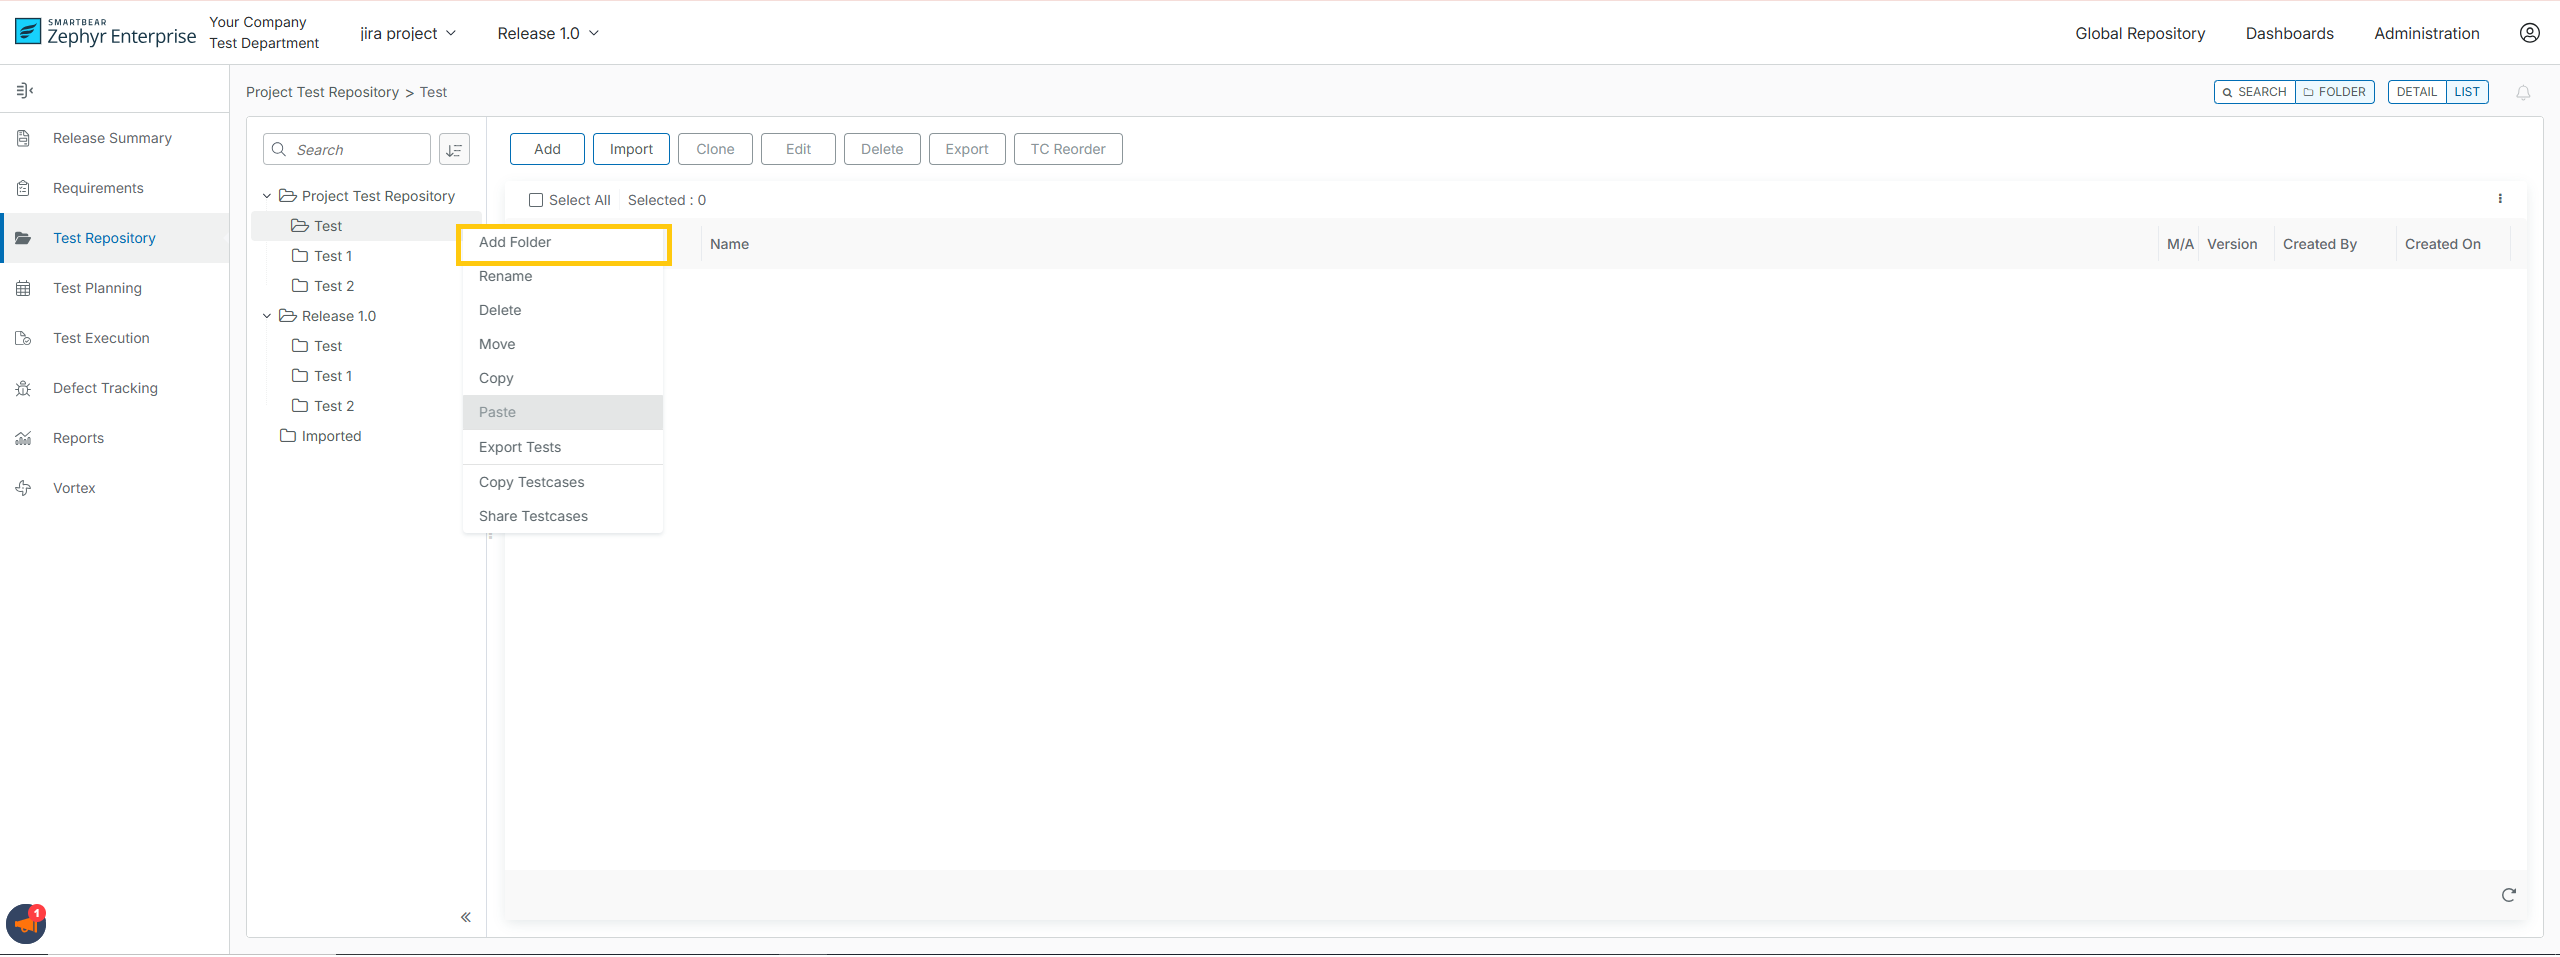Click inside the tree Search field

[x=350, y=149]
